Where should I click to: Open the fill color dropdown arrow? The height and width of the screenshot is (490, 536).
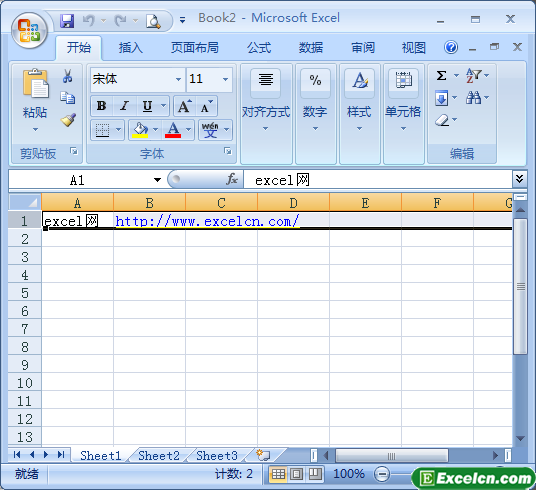point(156,130)
